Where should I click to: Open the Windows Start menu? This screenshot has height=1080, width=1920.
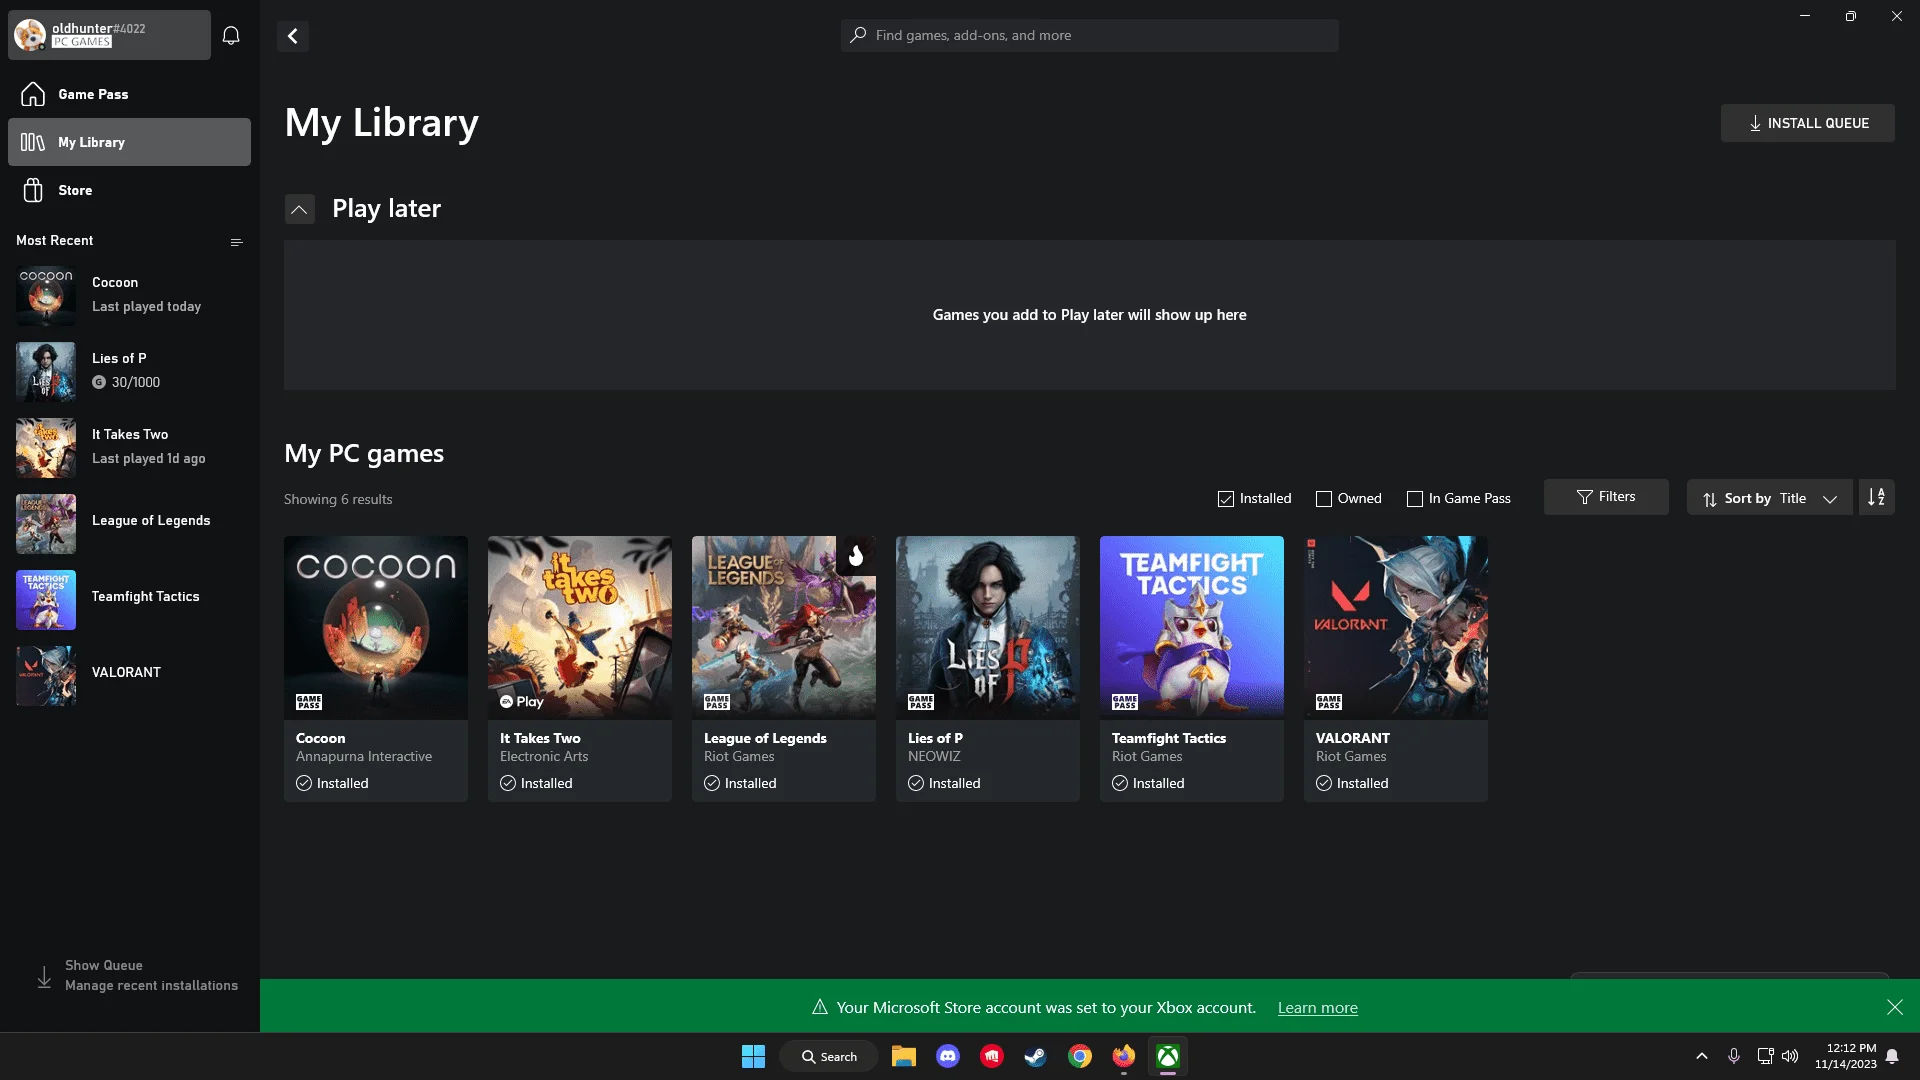pos(753,1056)
